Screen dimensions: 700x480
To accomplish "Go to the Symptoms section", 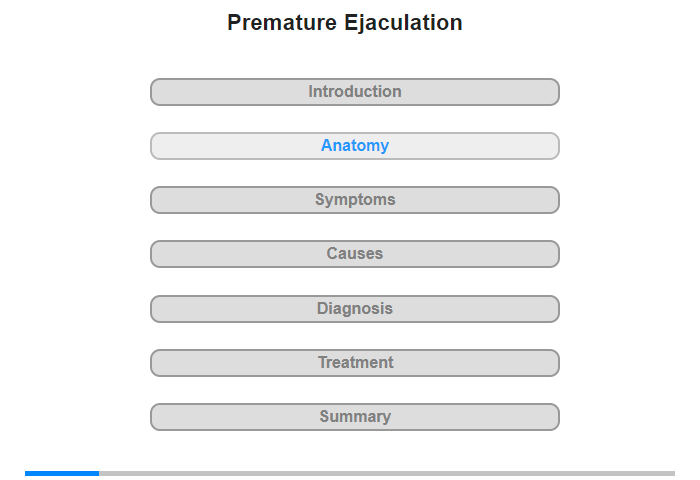I will click(354, 200).
